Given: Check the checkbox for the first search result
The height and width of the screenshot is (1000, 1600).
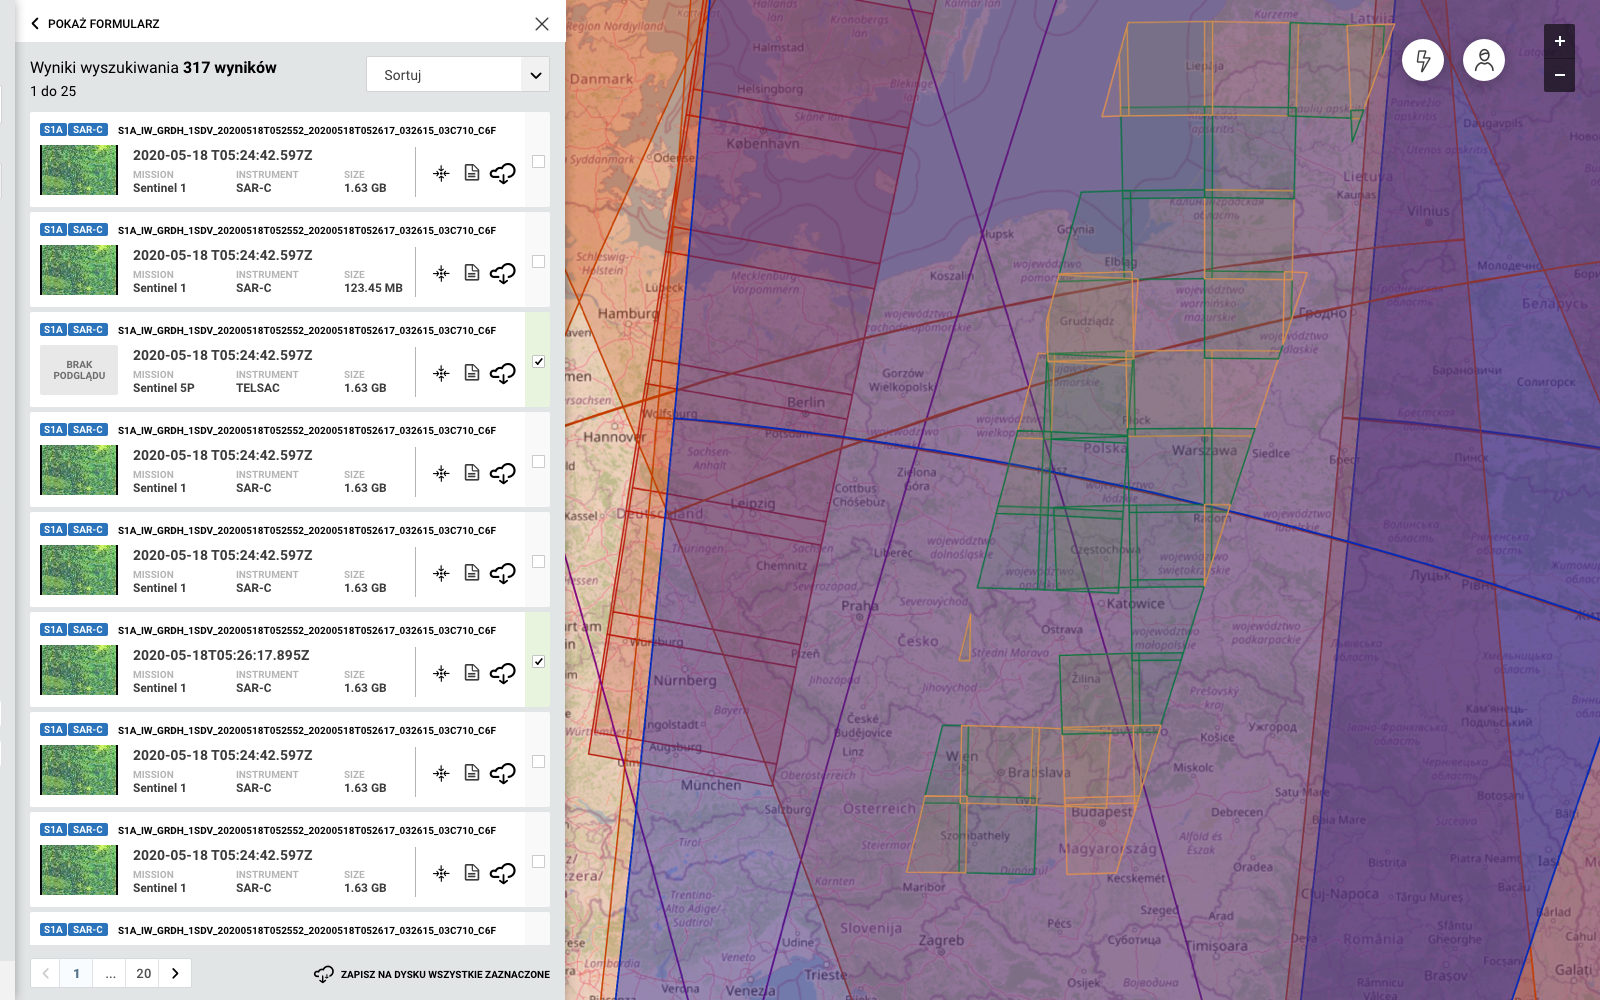Looking at the screenshot, I should coord(538,161).
